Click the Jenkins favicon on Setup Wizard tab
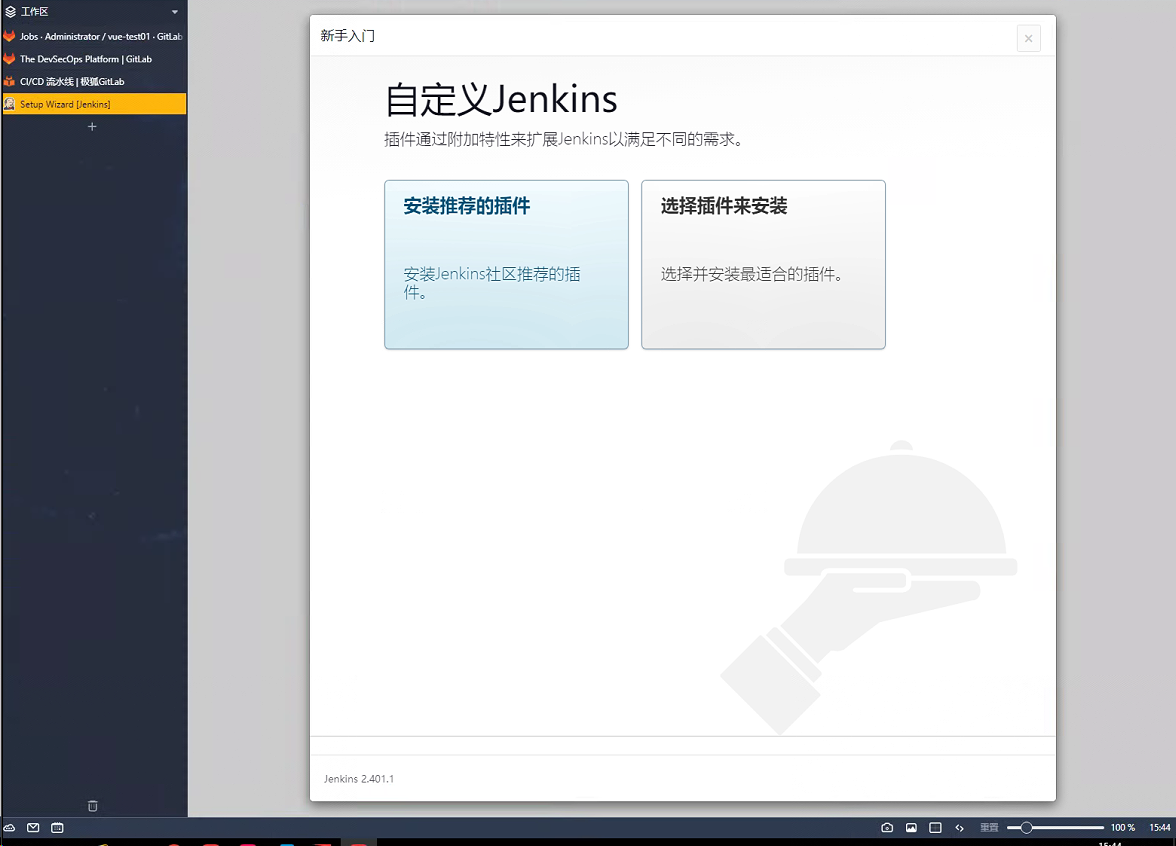Image resolution: width=1176 pixels, height=846 pixels. [10, 104]
